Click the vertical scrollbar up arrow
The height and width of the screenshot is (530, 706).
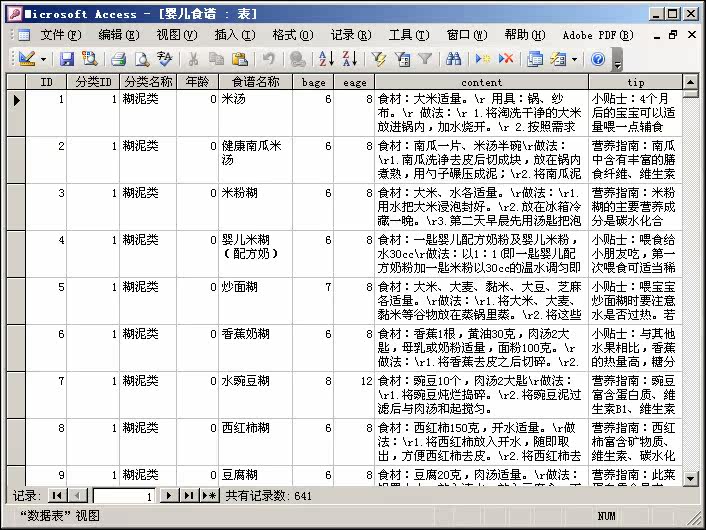tap(690, 82)
